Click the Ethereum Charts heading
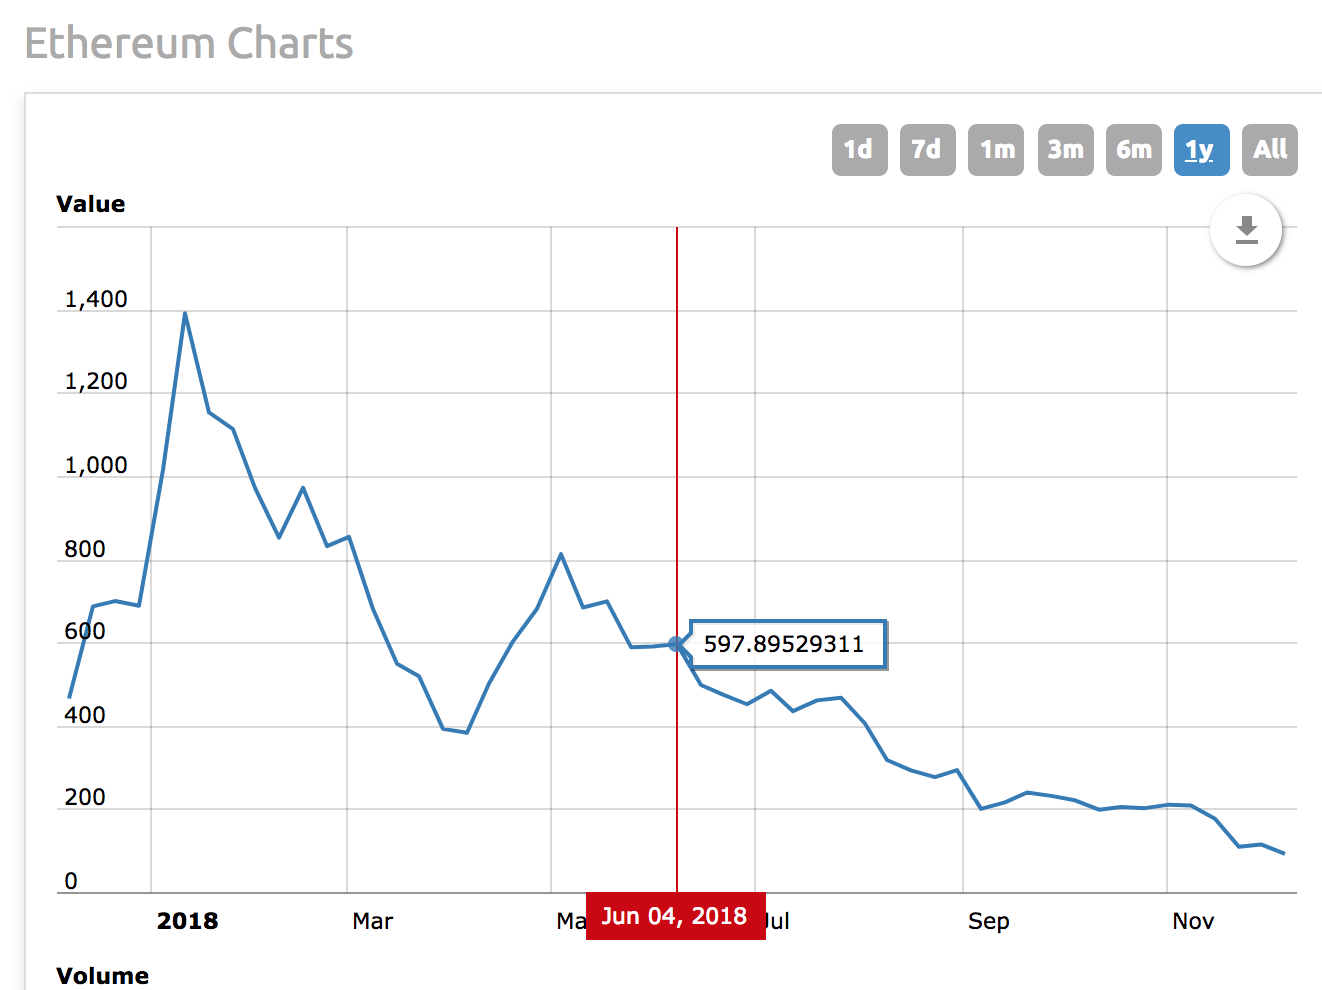1322x990 pixels. point(189,44)
